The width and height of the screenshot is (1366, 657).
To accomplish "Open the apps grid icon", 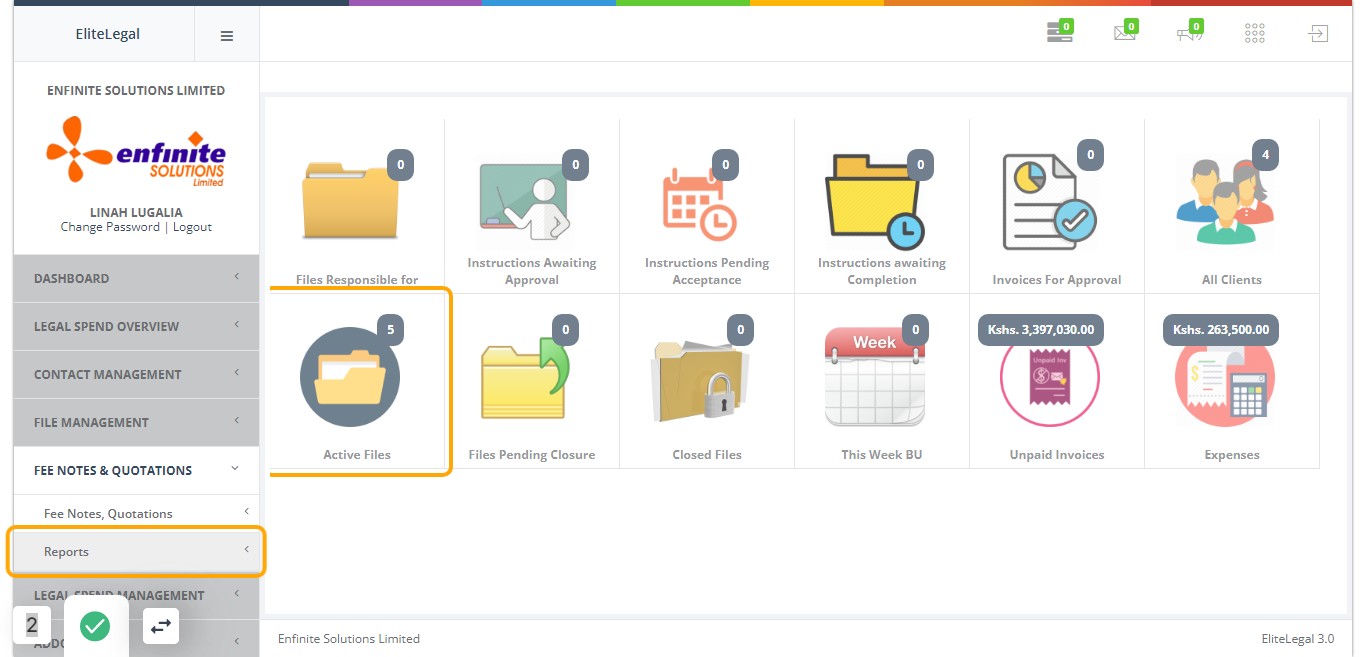I will [x=1255, y=34].
